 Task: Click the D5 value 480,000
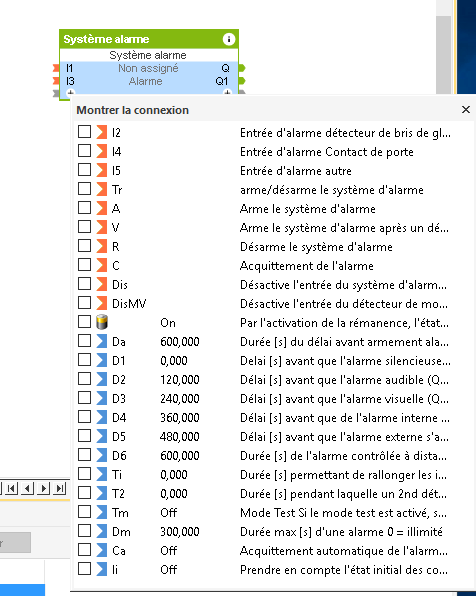click(x=180, y=437)
